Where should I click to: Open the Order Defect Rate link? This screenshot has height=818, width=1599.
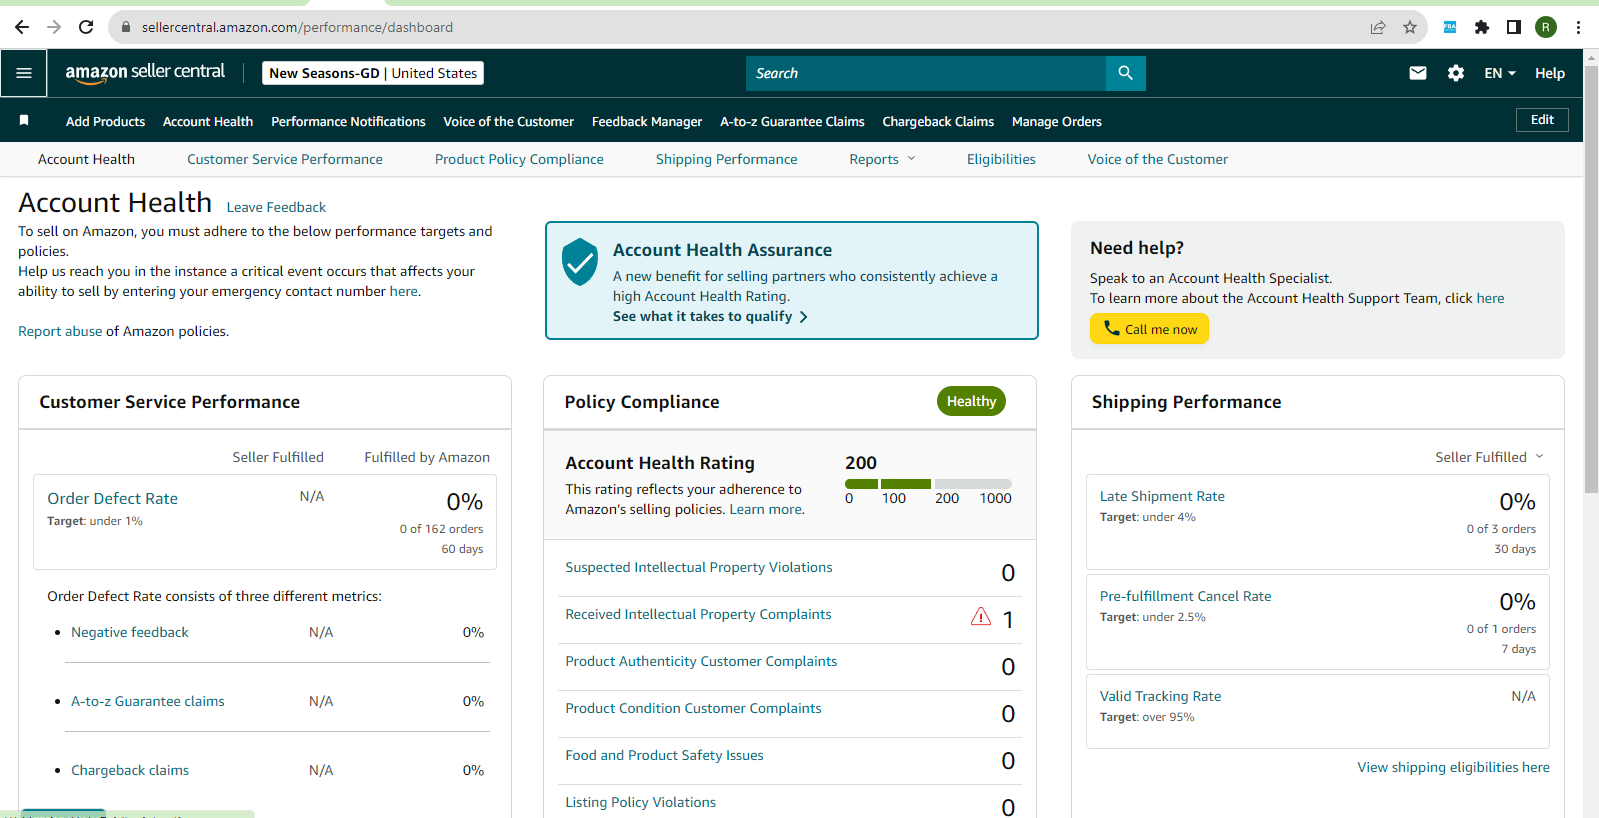[112, 498]
